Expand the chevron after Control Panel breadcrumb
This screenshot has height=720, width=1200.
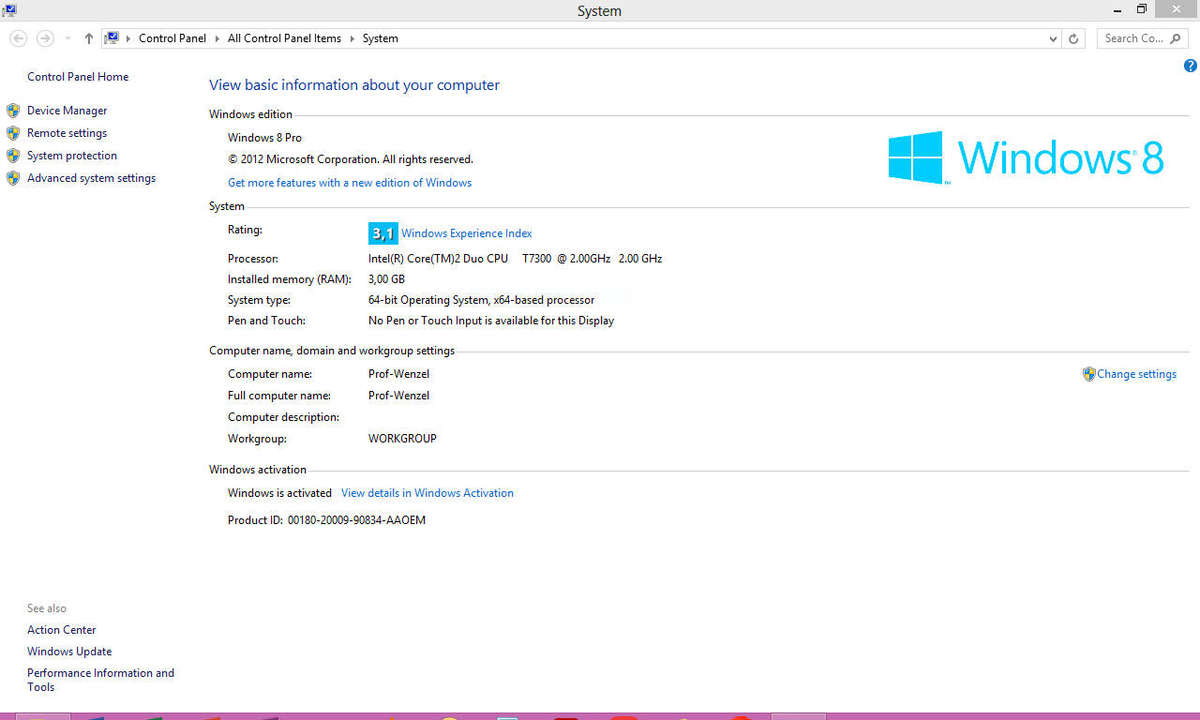point(217,39)
